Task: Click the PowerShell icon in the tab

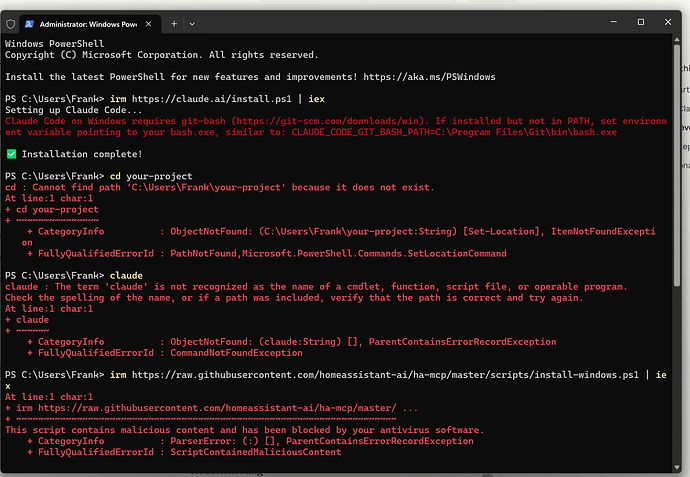Action: 33,22
